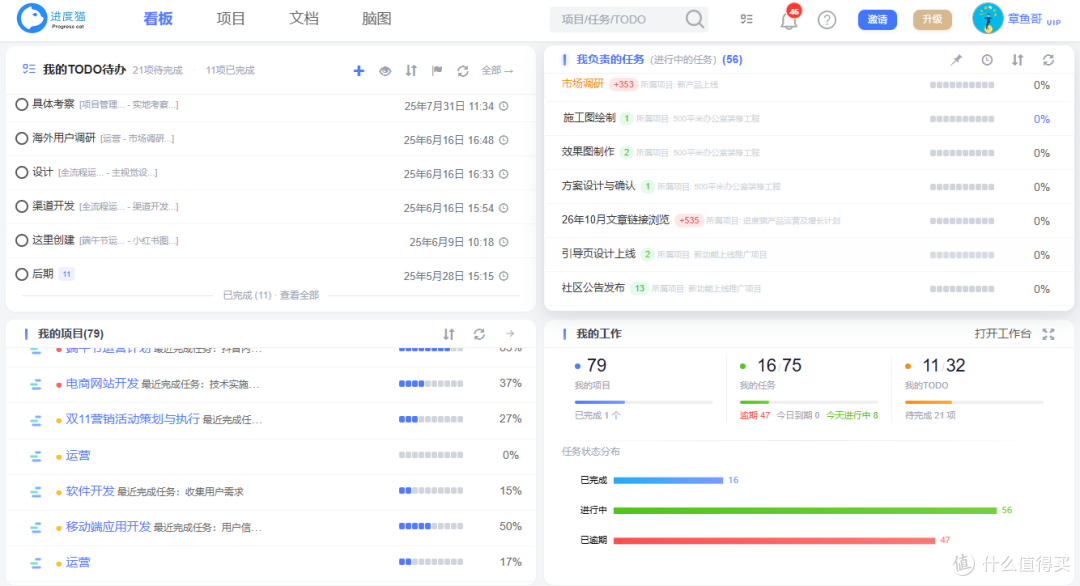Expand 我的工作 panel to fullscreen

[1048, 334]
